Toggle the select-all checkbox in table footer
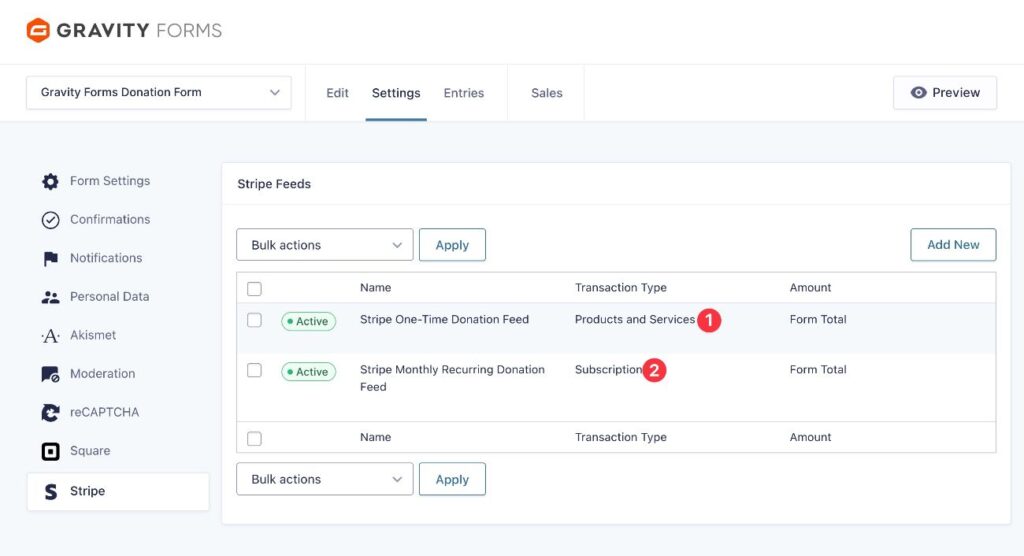Screen dimensions: 1024x556 click(254, 438)
